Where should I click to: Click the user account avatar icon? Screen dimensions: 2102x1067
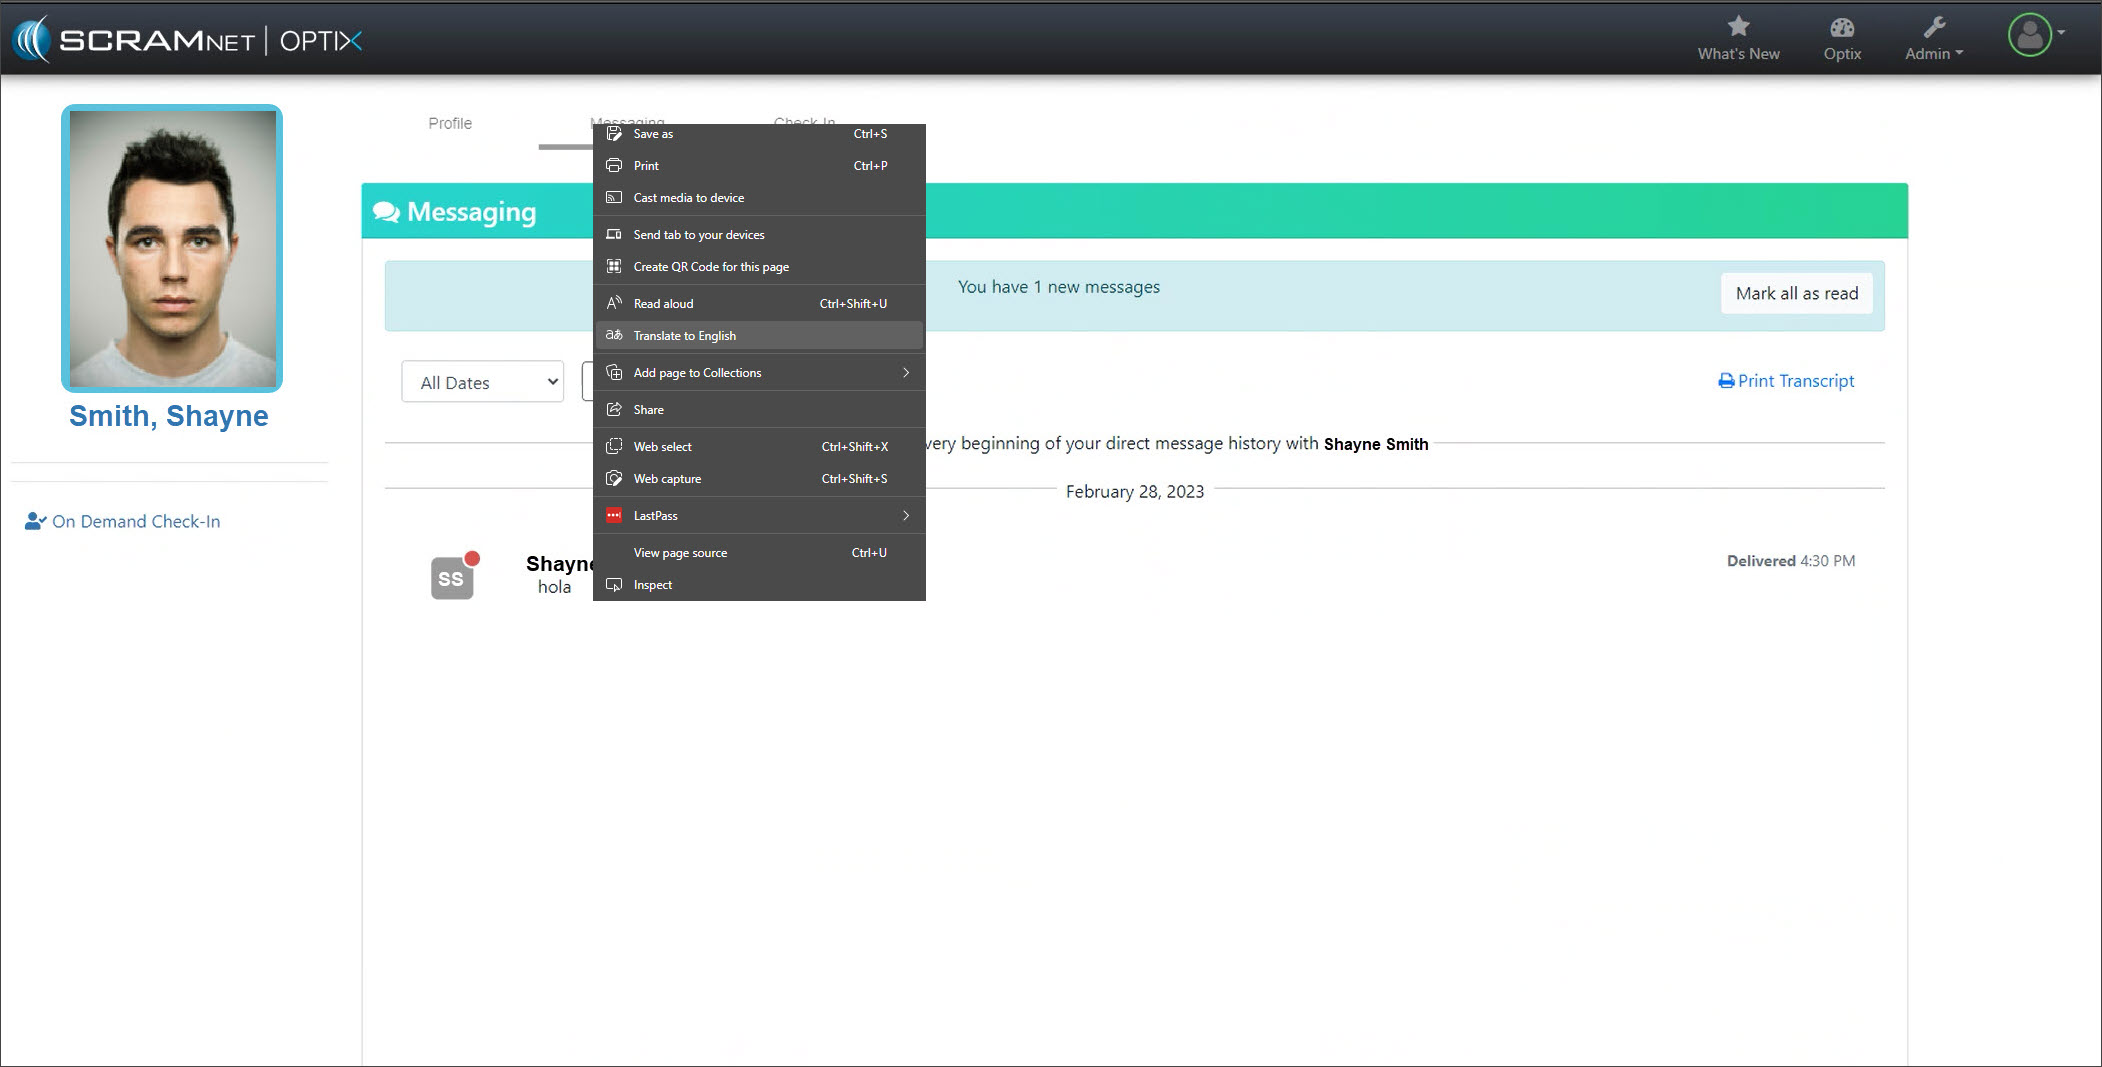[x=2029, y=35]
